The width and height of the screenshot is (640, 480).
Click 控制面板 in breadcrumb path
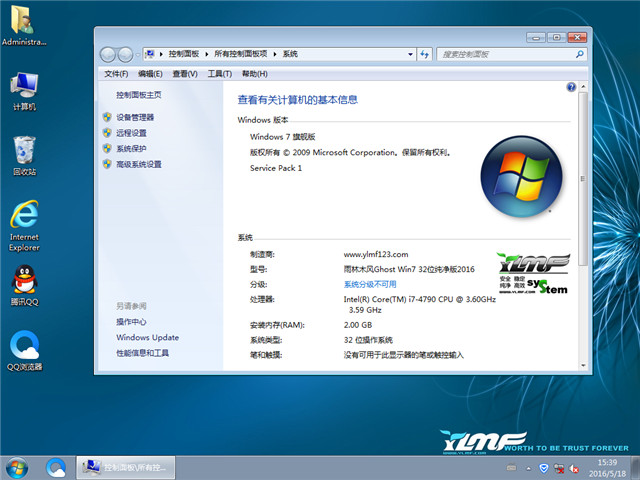coord(184,54)
